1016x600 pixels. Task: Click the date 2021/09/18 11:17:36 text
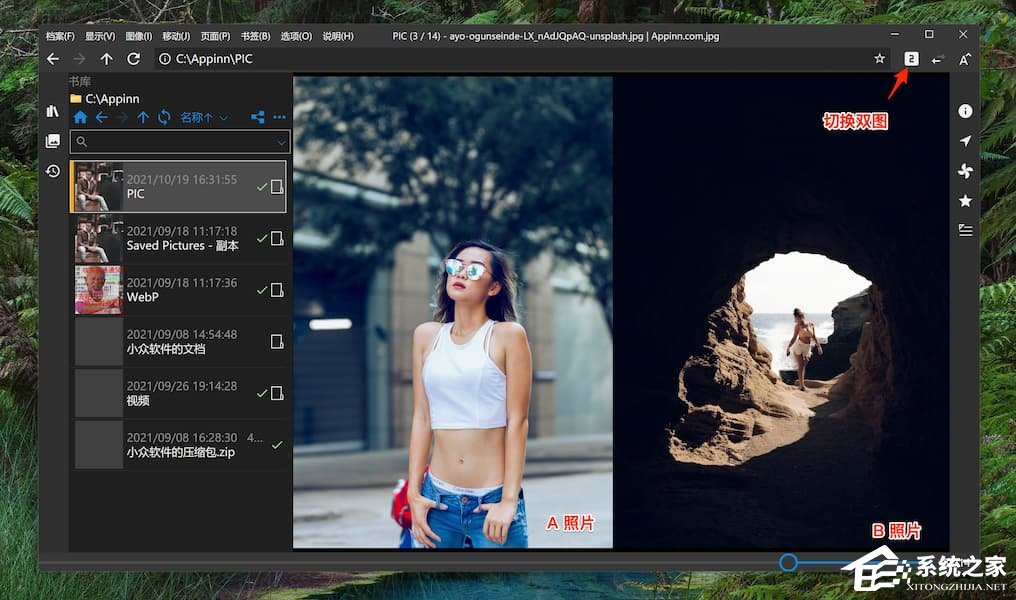182,283
